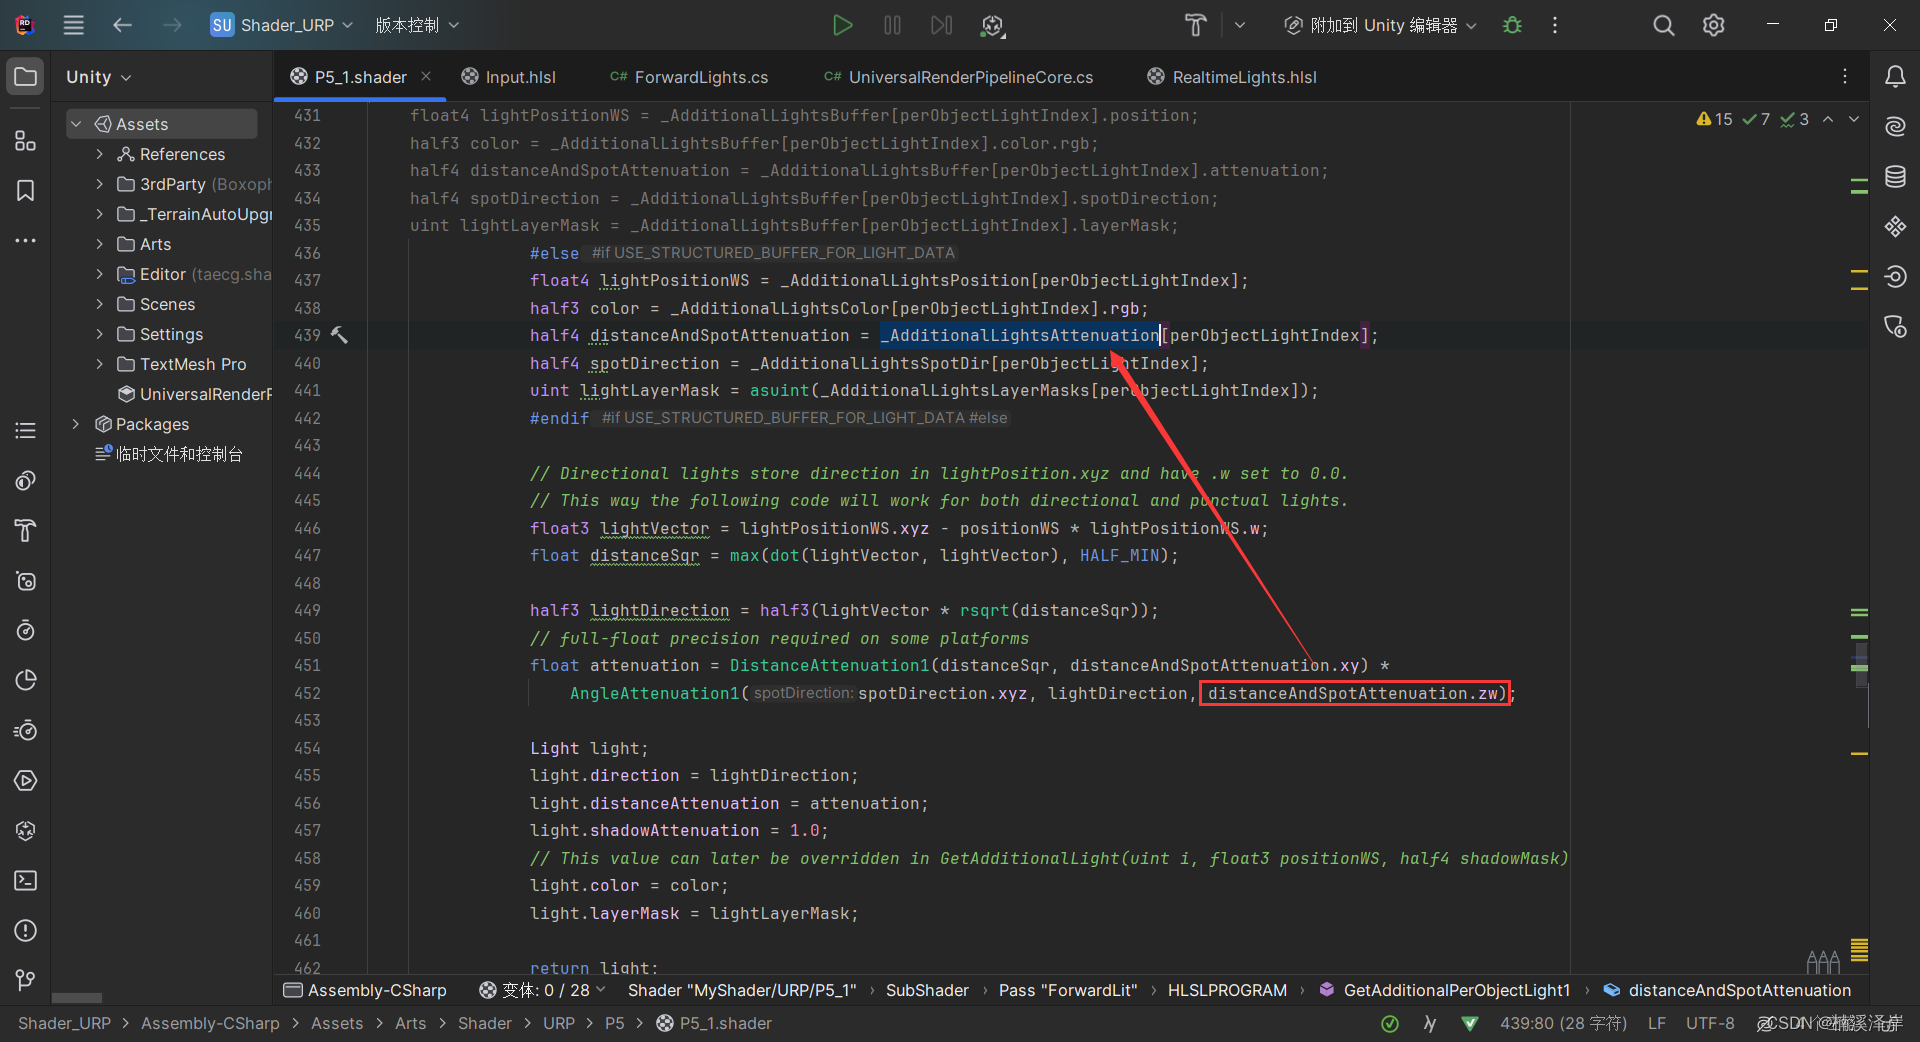
Task: Switch to the UniversalRenderPipelineCore.cs tab
Action: pyautogui.click(x=958, y=77)
